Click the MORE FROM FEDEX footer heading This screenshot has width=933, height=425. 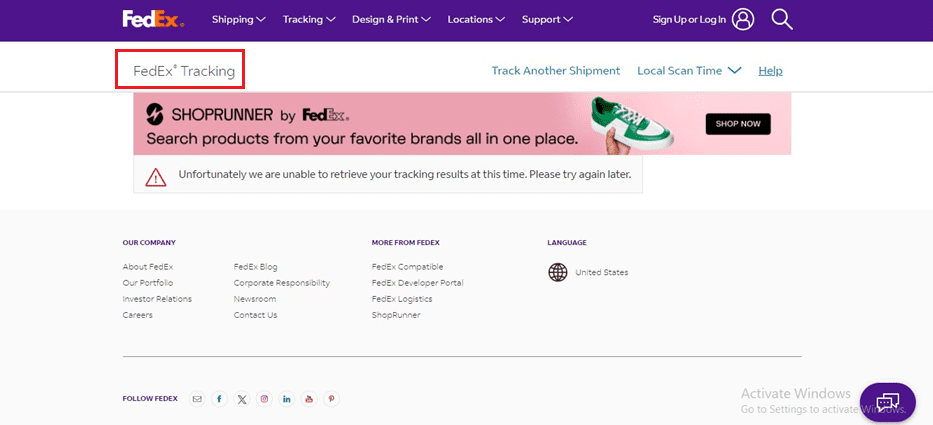(x=406, y=243)
